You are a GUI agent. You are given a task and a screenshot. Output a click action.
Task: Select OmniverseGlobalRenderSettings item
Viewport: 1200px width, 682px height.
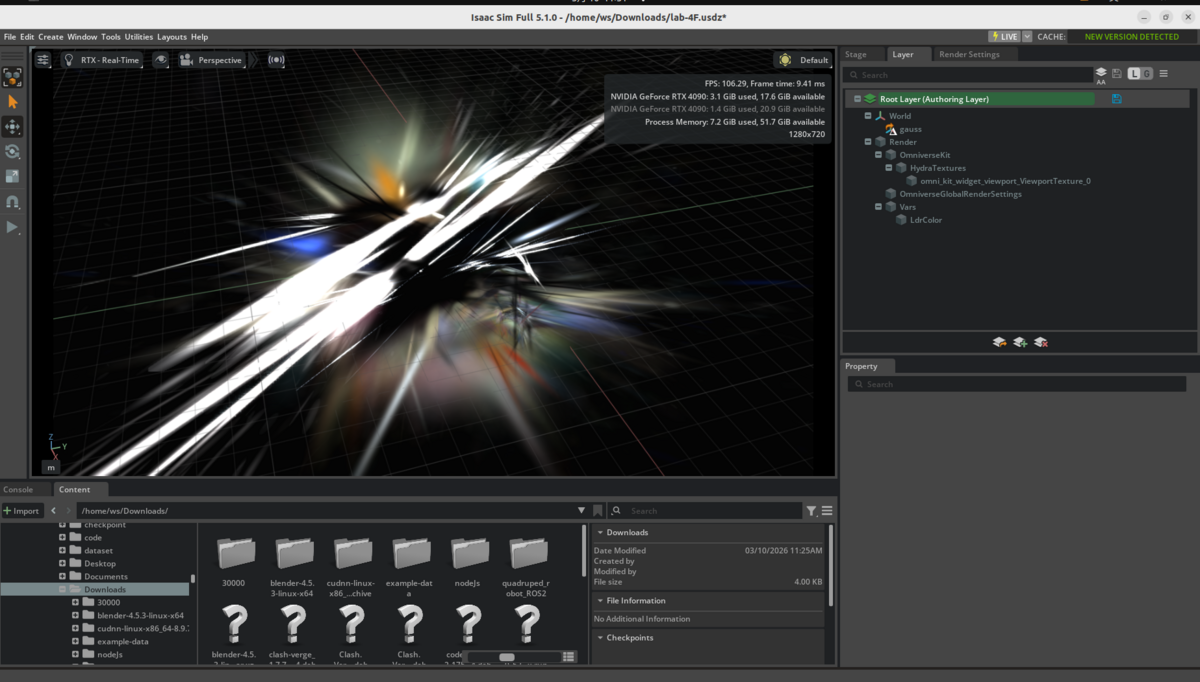[960, 194]
